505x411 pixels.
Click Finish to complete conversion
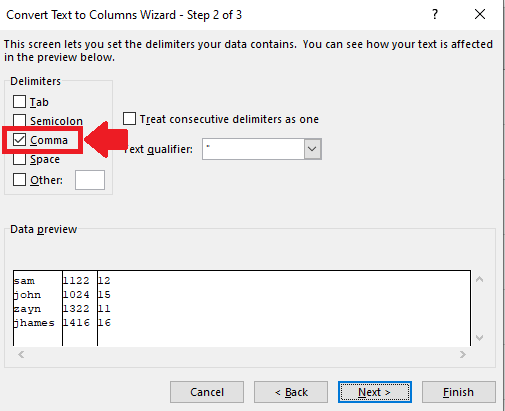click(x=459, y=392)
